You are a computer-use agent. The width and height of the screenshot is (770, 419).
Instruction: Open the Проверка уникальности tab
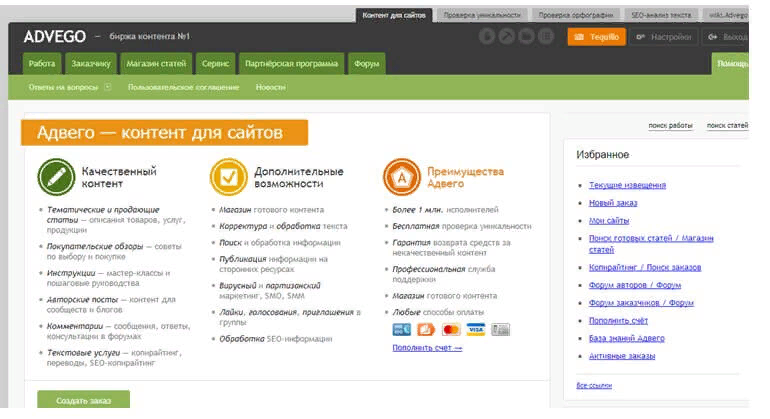tap(482, 15)
